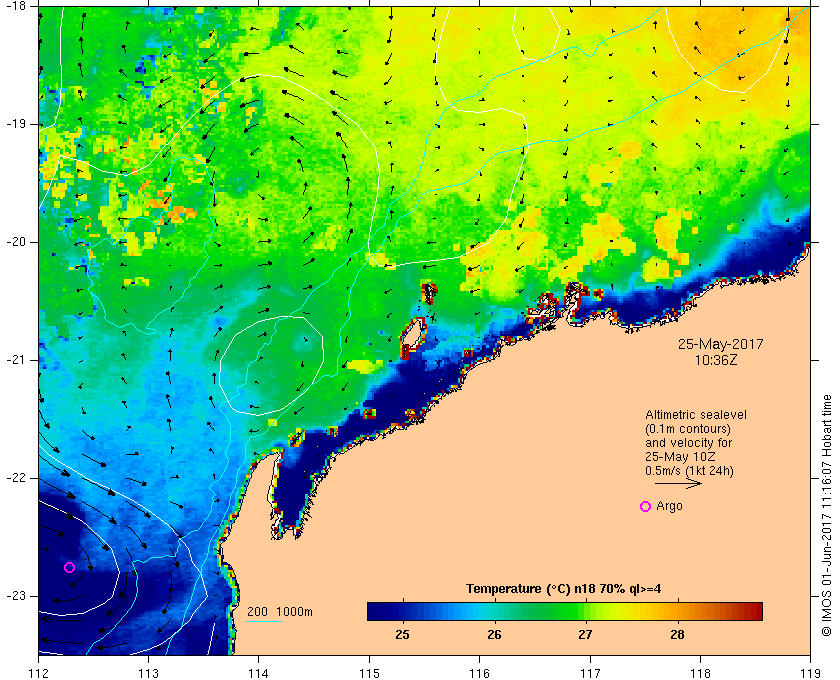840x680 pixels.
Task: Click the '0.5m/s (1kt 24h)' text
Action: (689, 471)
